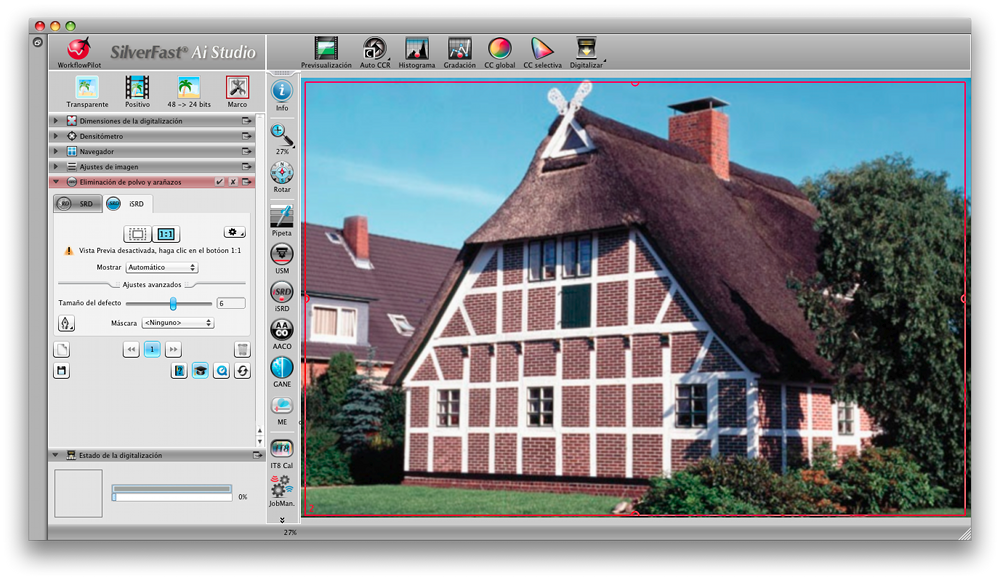The width and height of the screenshot is (1000, 580).
Task: Toggle the Positivo film type button
Action: pyautogui.click(x=138, y=88)
